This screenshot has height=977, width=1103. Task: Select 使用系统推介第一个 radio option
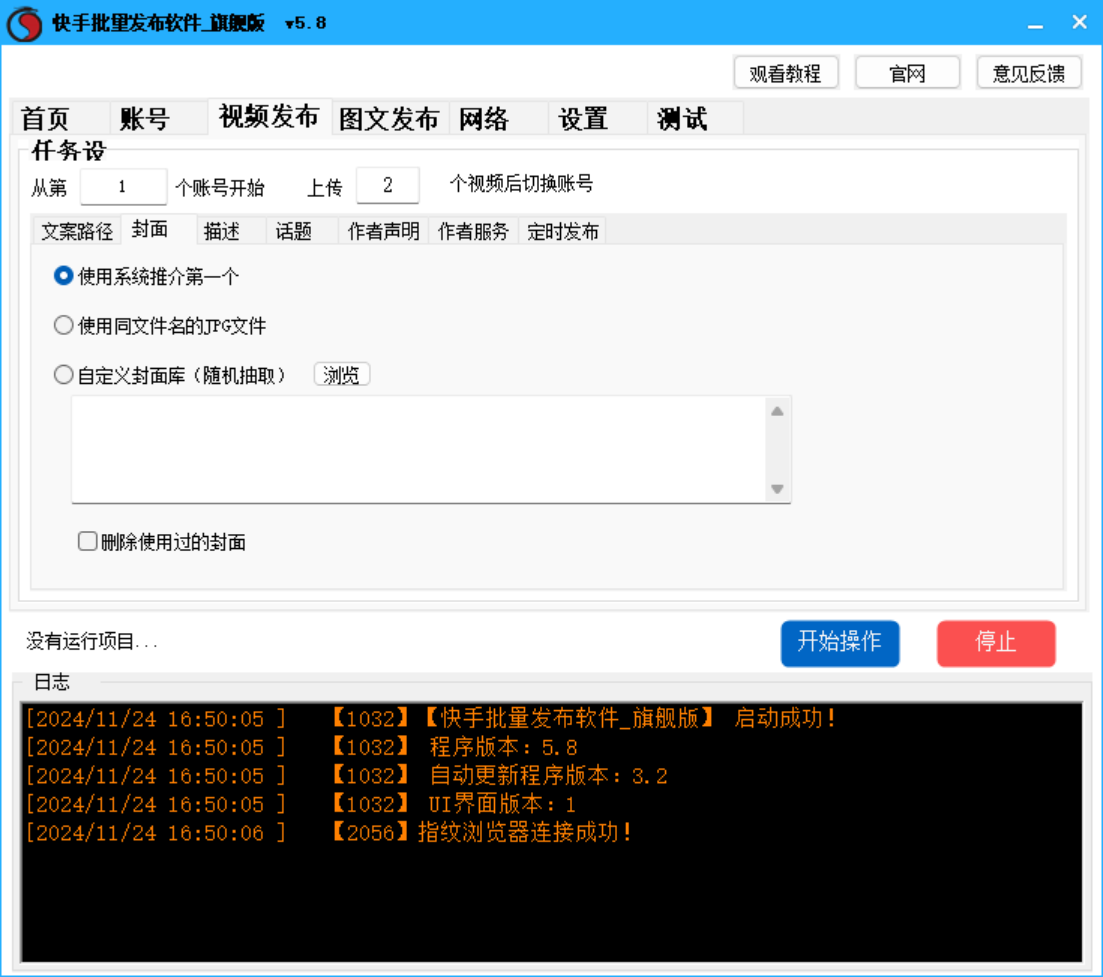146,276
